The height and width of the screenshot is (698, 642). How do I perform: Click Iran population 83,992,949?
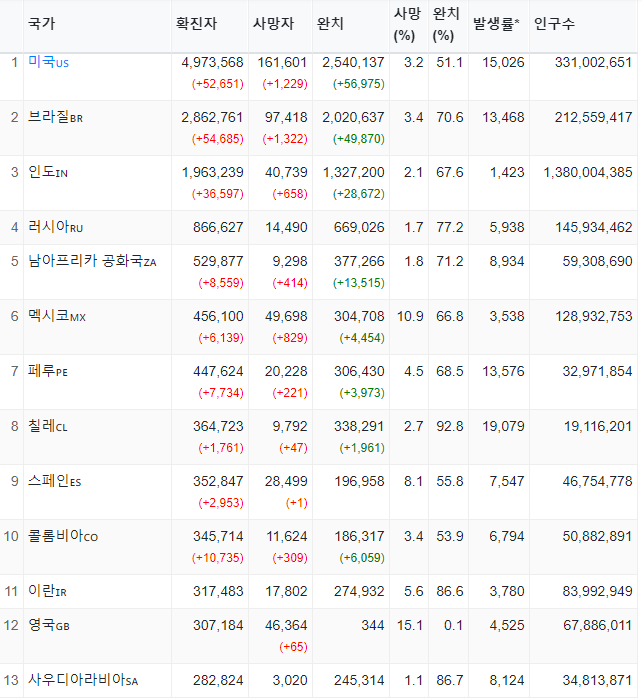(x=597, y=592)
